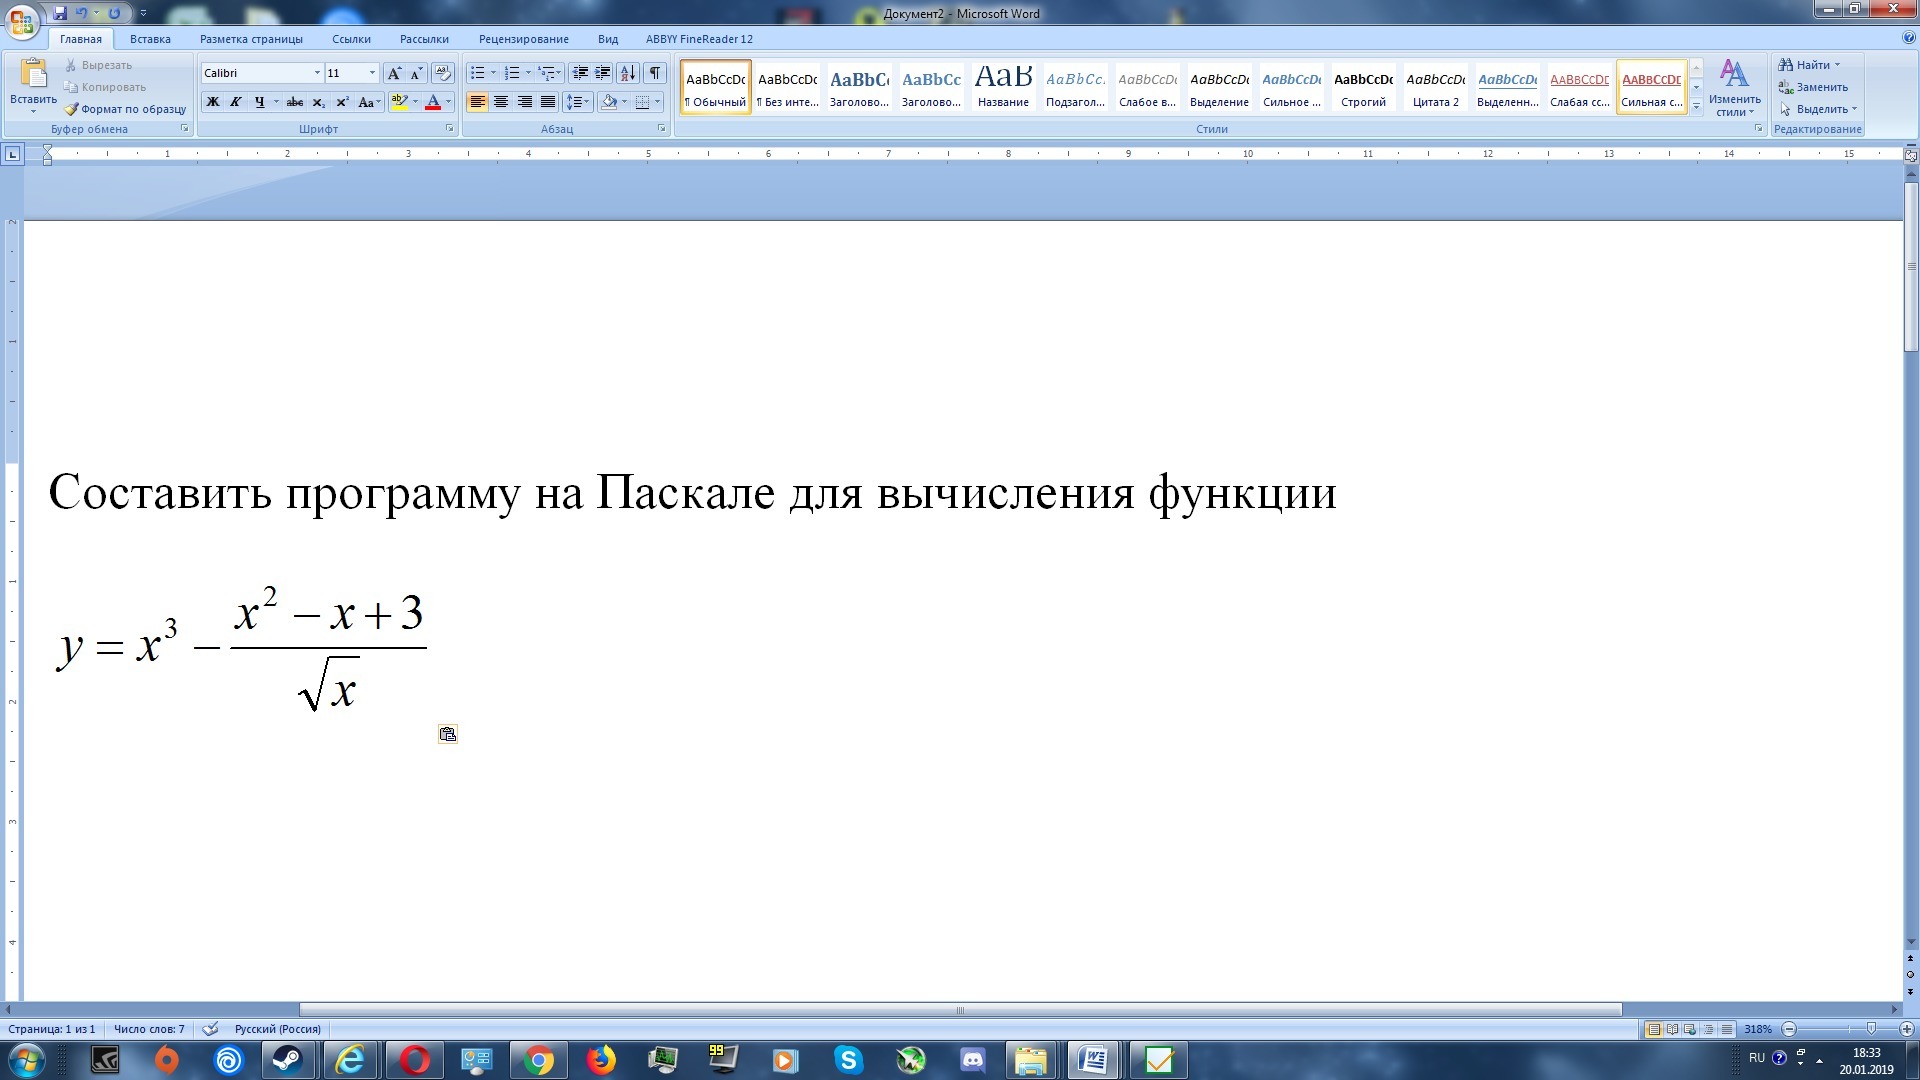The width and height of the screenshot is (1920, 1080).
Task: Click the clear formatting eraser icon
Action: 443,73
